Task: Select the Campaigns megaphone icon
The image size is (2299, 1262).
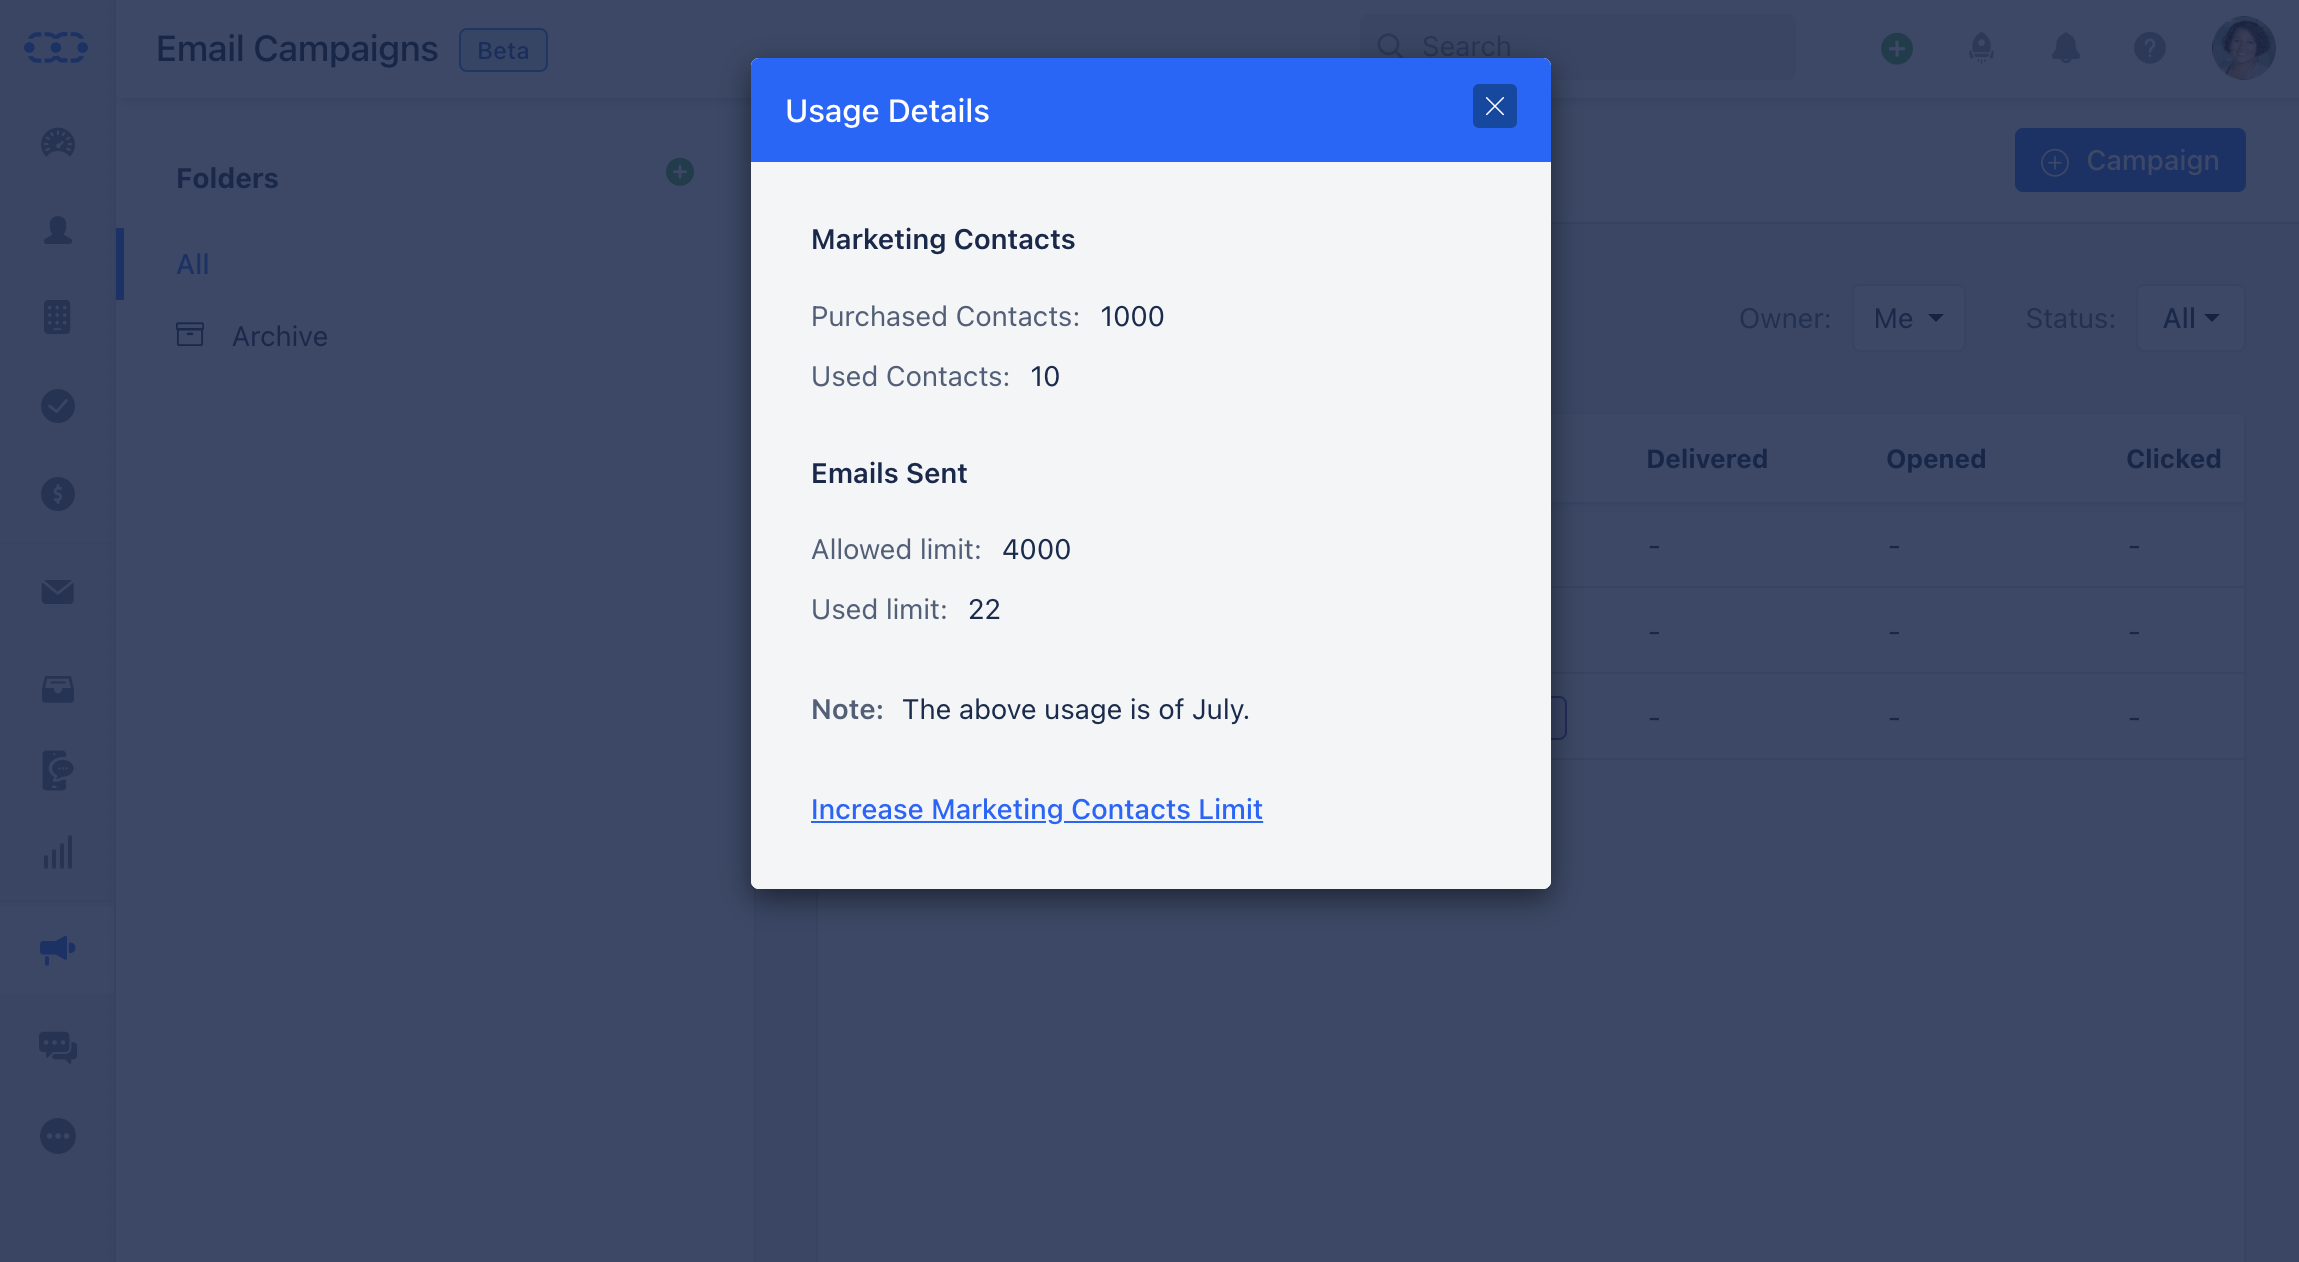Action: (x=58, y=949)
